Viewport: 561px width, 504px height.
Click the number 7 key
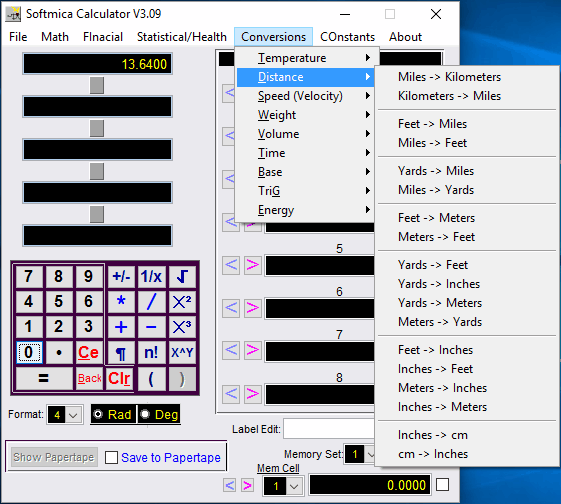point(29,277)
